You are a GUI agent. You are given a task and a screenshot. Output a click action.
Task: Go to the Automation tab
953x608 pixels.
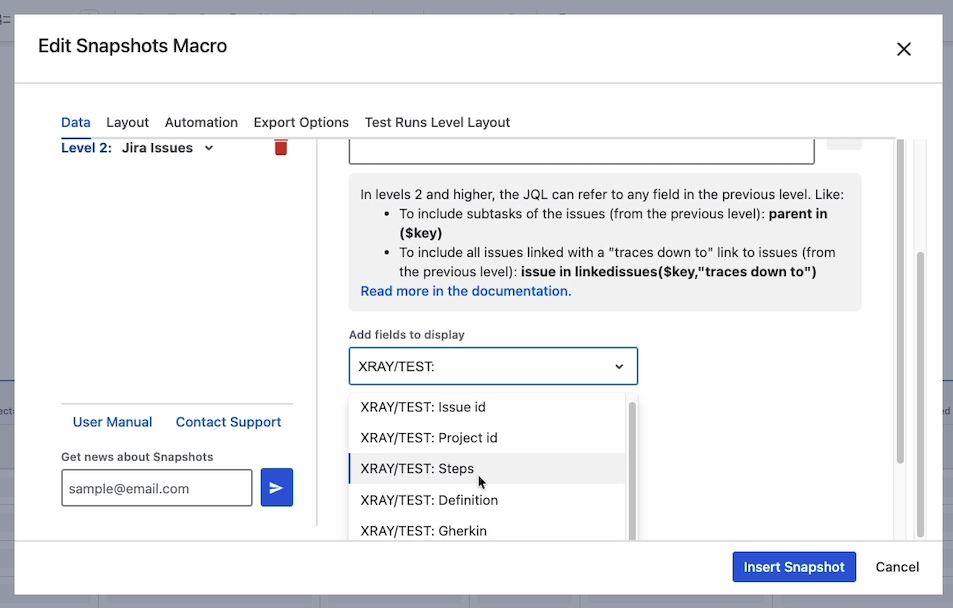pos(201,122)
